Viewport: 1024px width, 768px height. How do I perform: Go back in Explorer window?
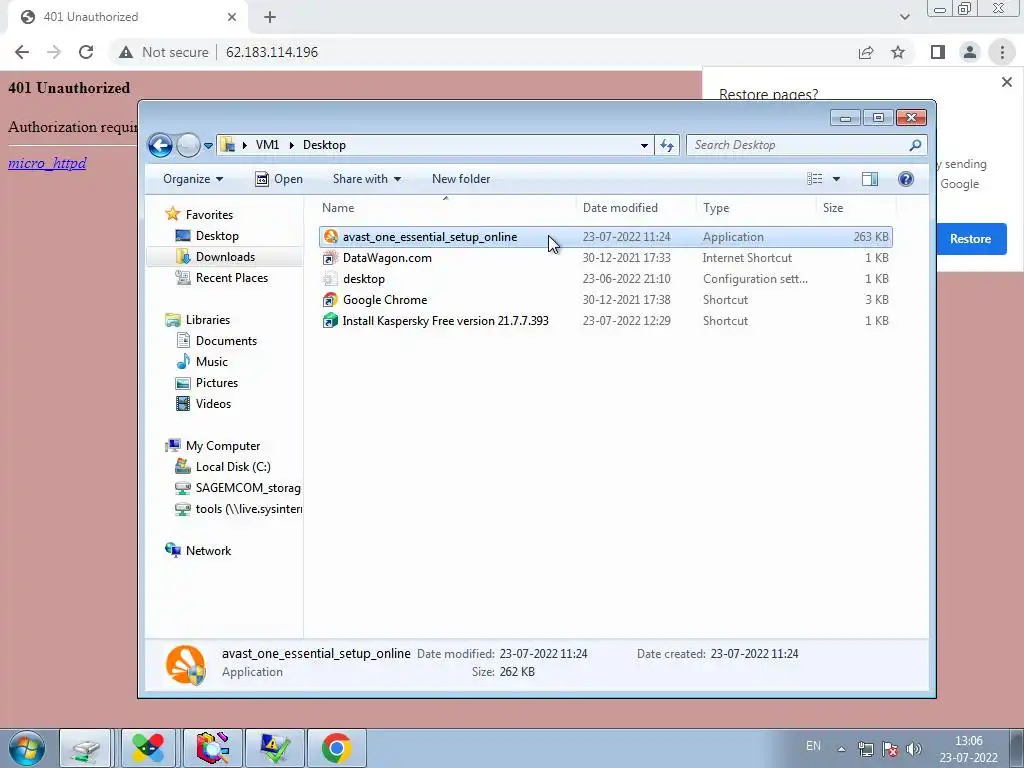(x=160, y=145)
